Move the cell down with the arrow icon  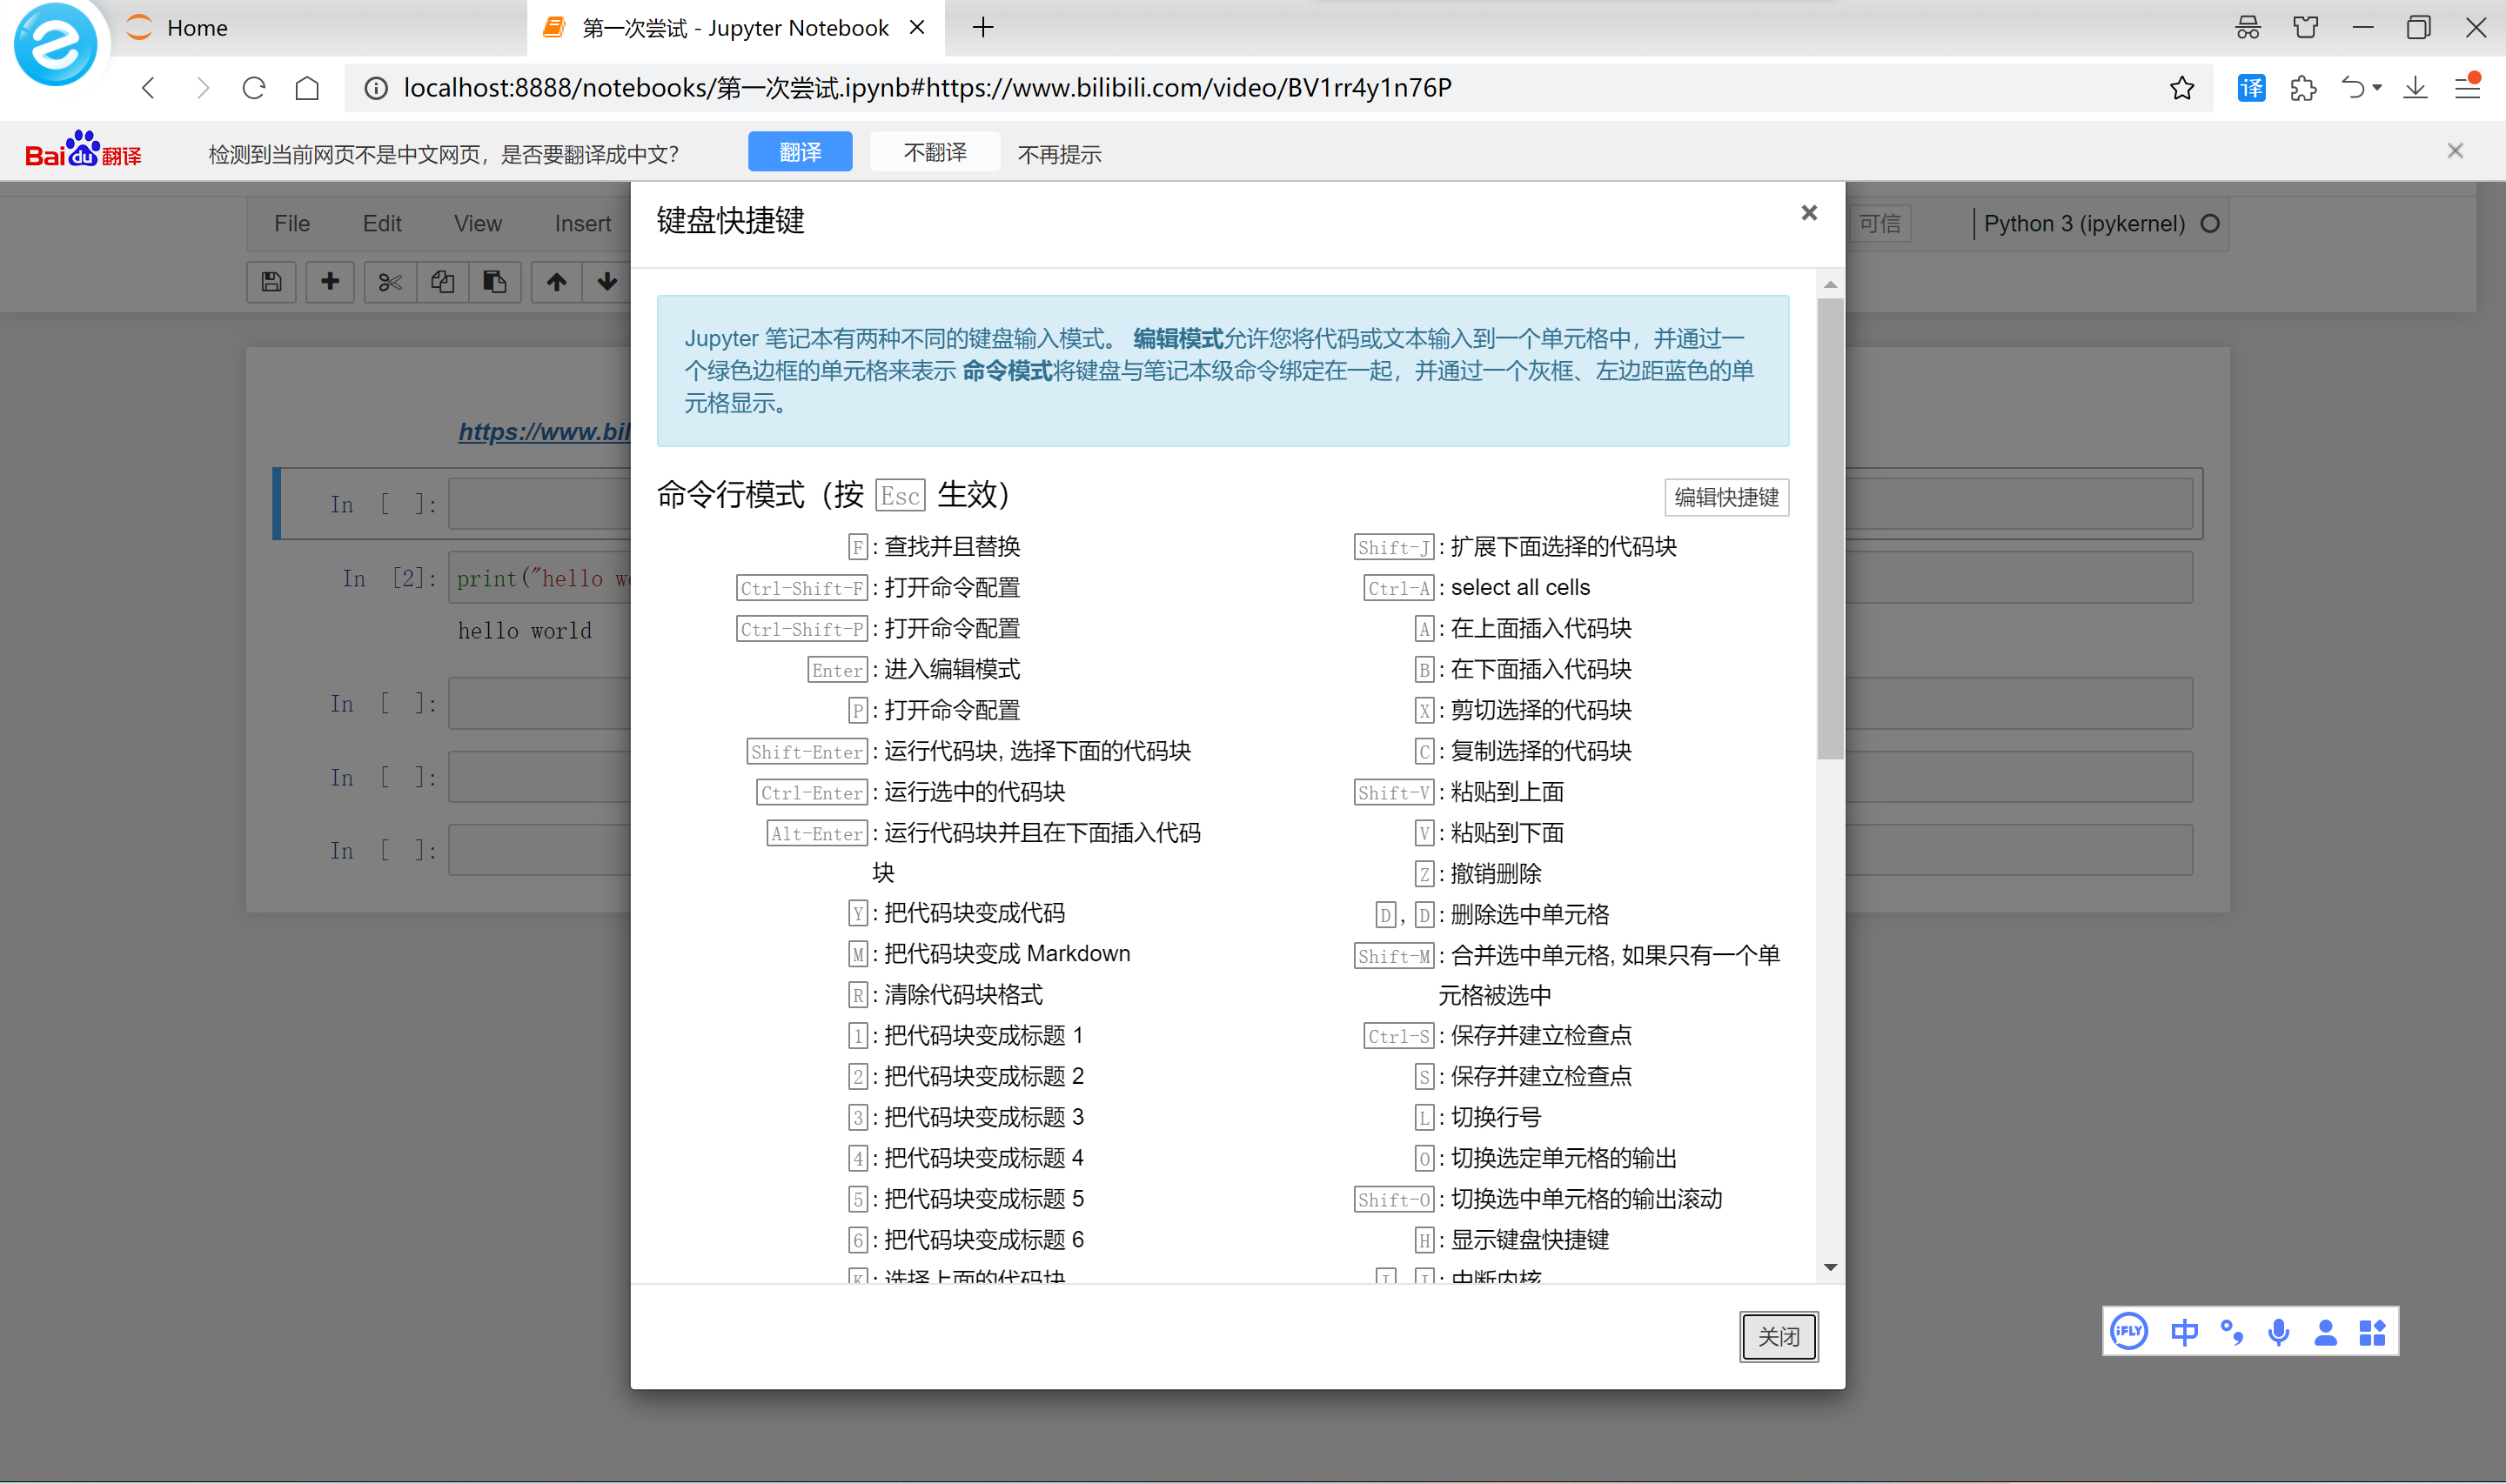(x=607, y=283)
